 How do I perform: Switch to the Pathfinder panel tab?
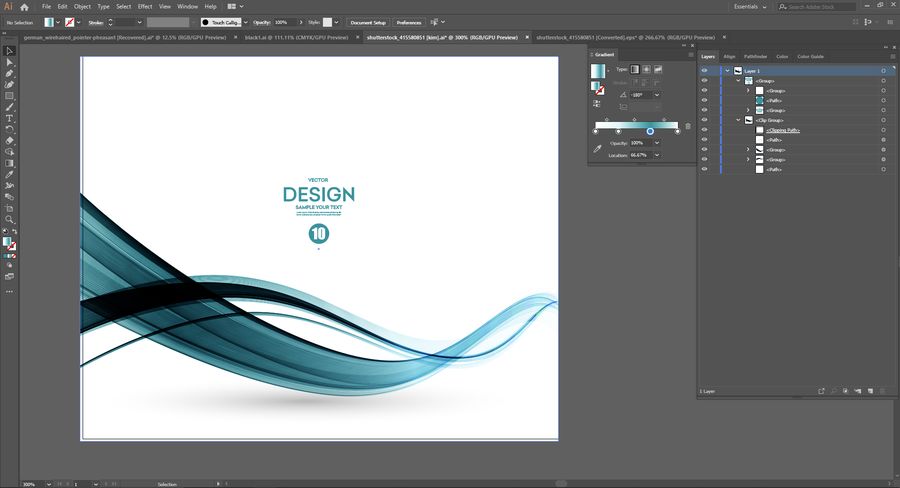coord(754,56)
